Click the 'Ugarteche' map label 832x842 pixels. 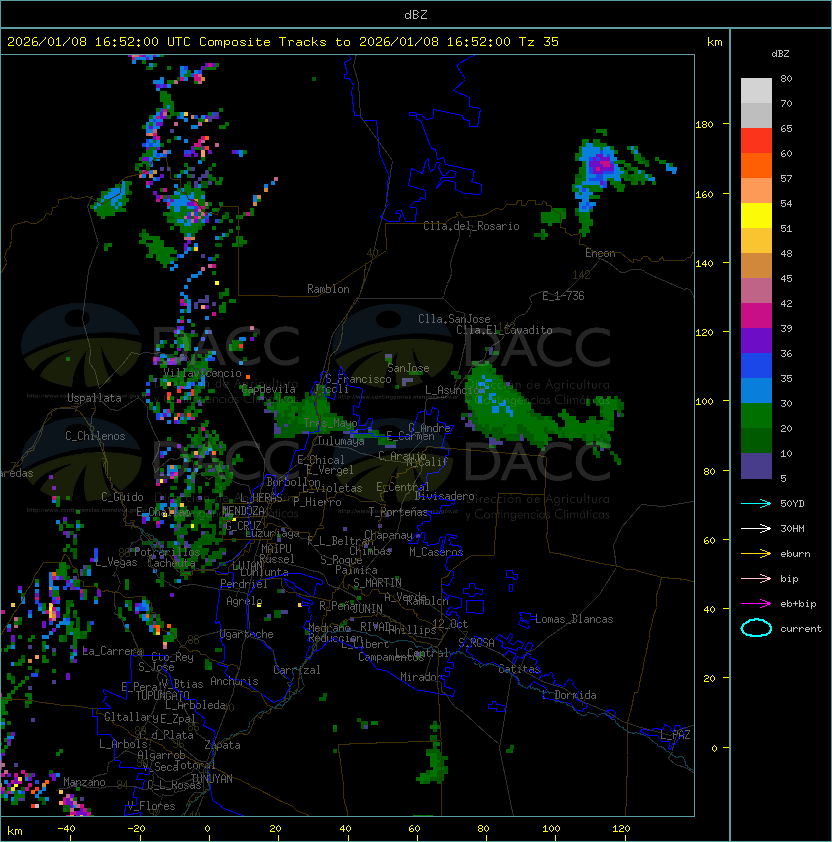click(x=247, y=634)
